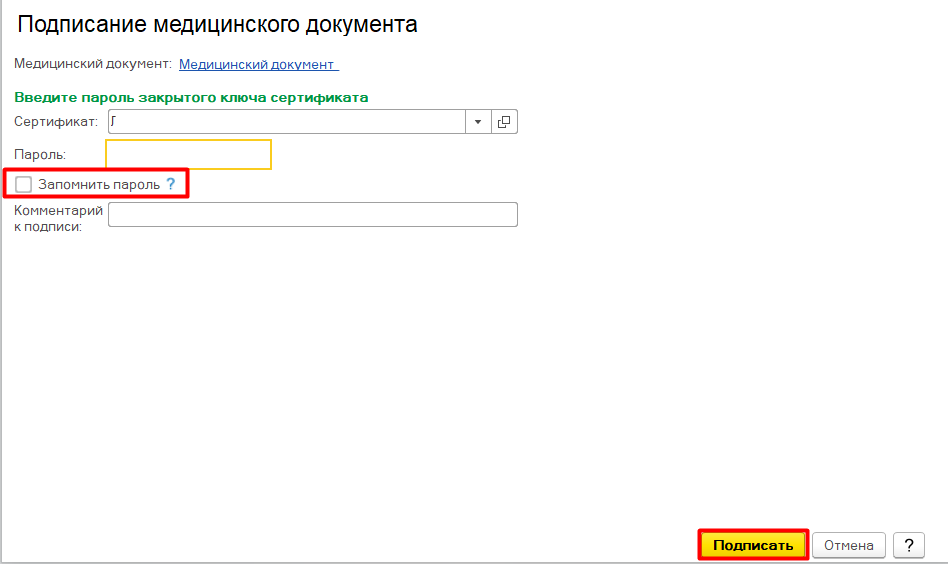Screen dimensions: 948x564
Task: Click the Пароль field label
Action: (40, 155)
